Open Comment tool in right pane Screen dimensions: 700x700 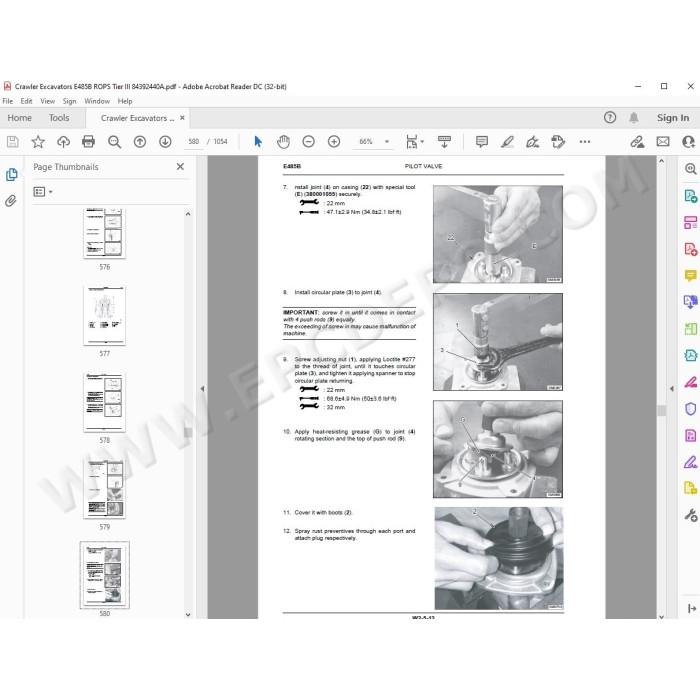coord(690,275)
